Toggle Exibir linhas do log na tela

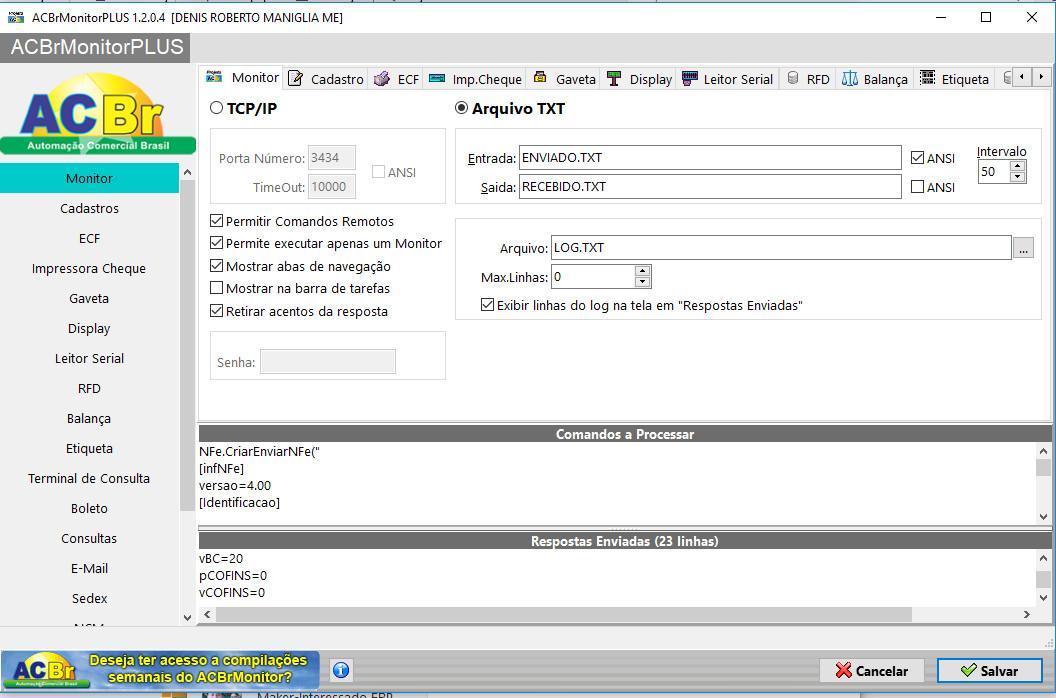tap(488, 305)
